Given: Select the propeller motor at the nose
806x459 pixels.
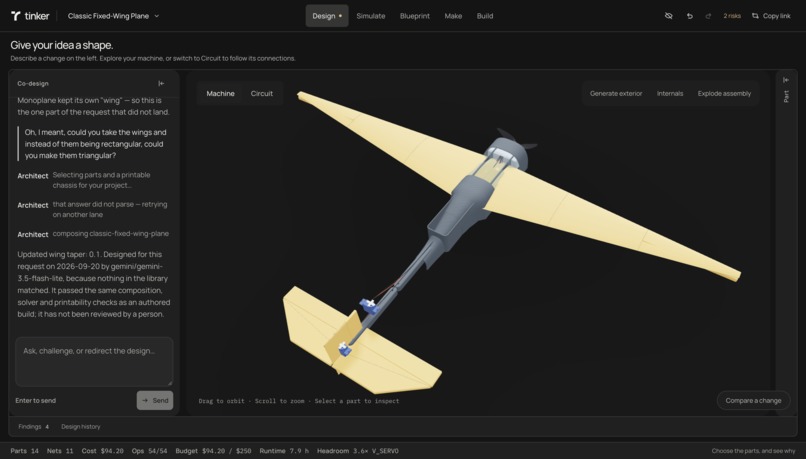Looking at the screenshot, I should click(510, 152).
